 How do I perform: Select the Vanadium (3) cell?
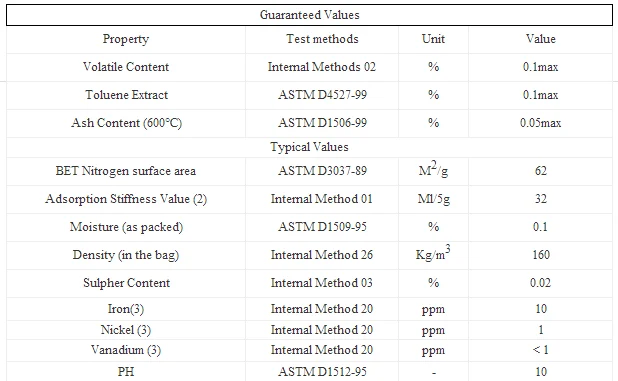[126, 350]
